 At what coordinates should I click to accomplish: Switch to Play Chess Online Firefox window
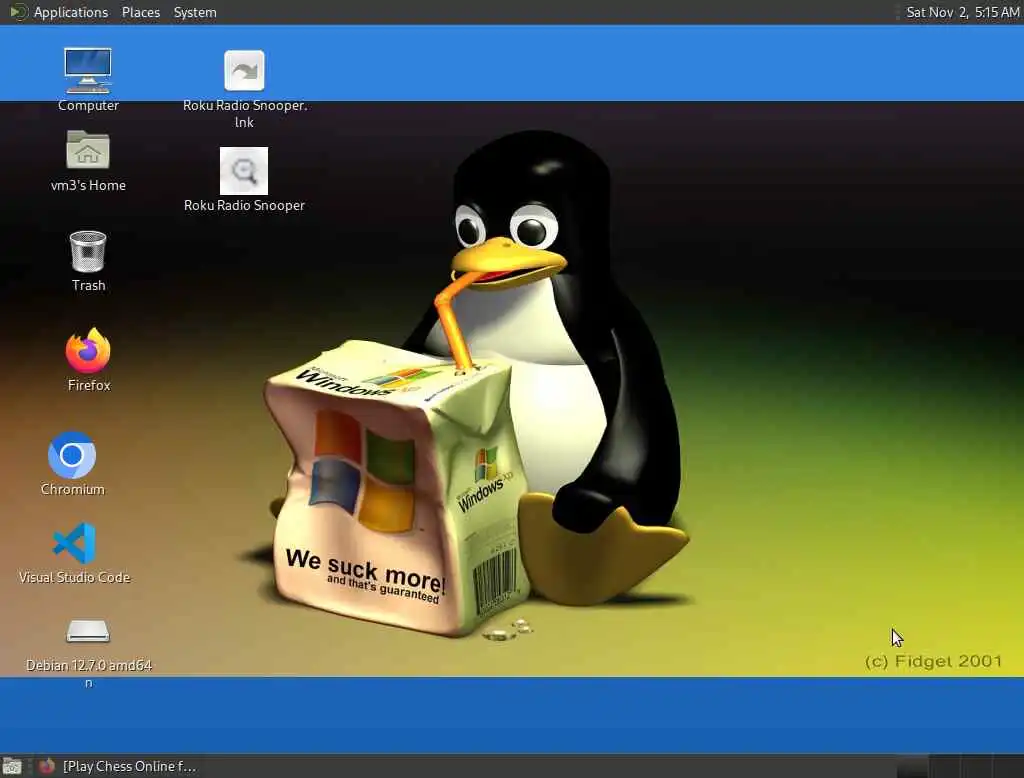(118, 766)
